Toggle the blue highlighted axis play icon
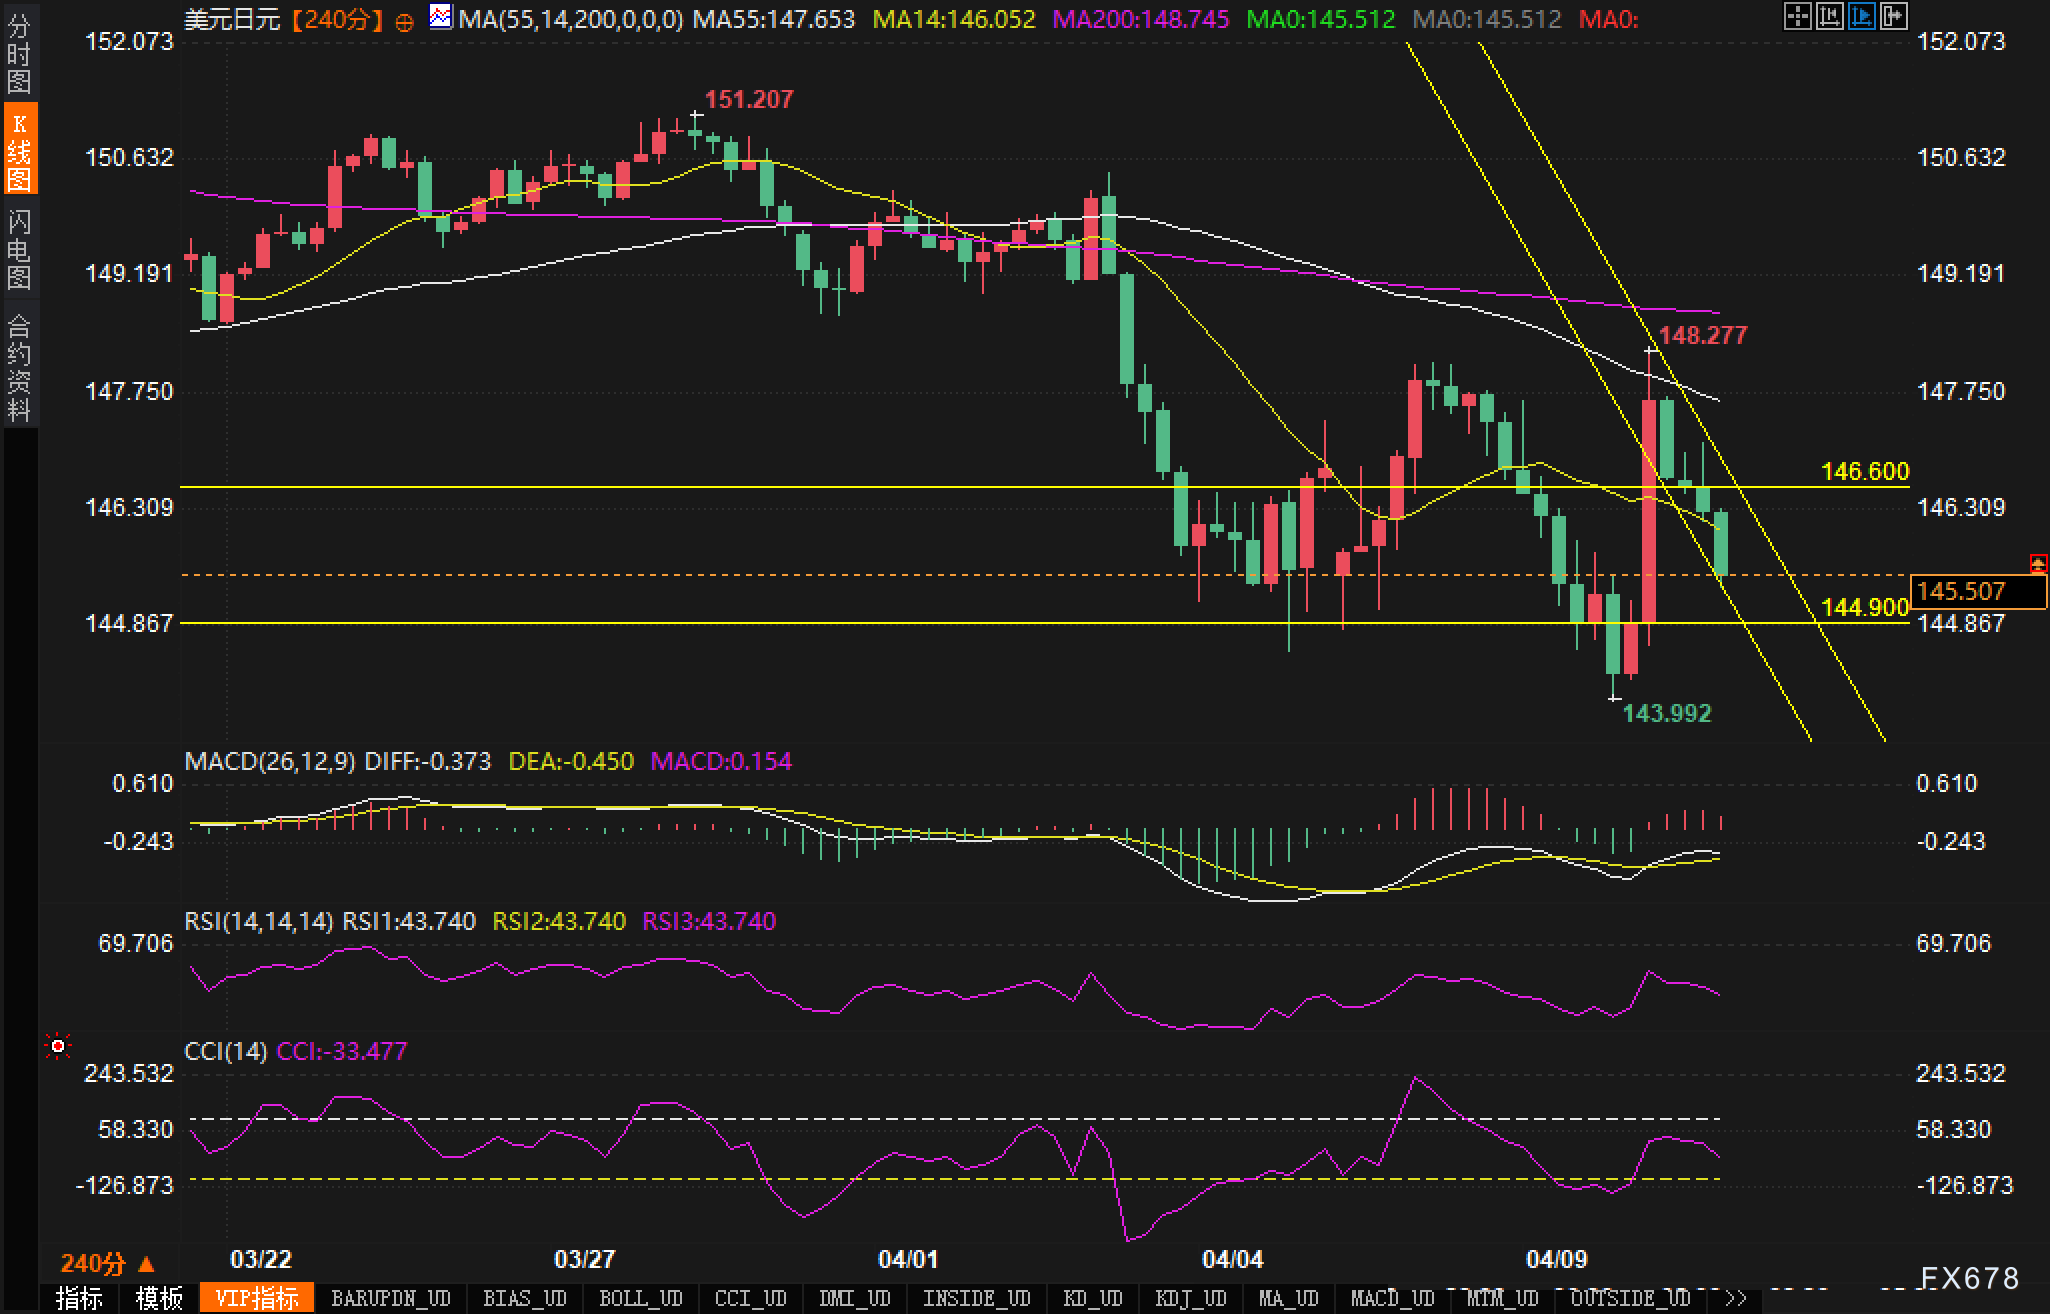Screen dimensions: 2050x1314 click(x=1861, y=17)
